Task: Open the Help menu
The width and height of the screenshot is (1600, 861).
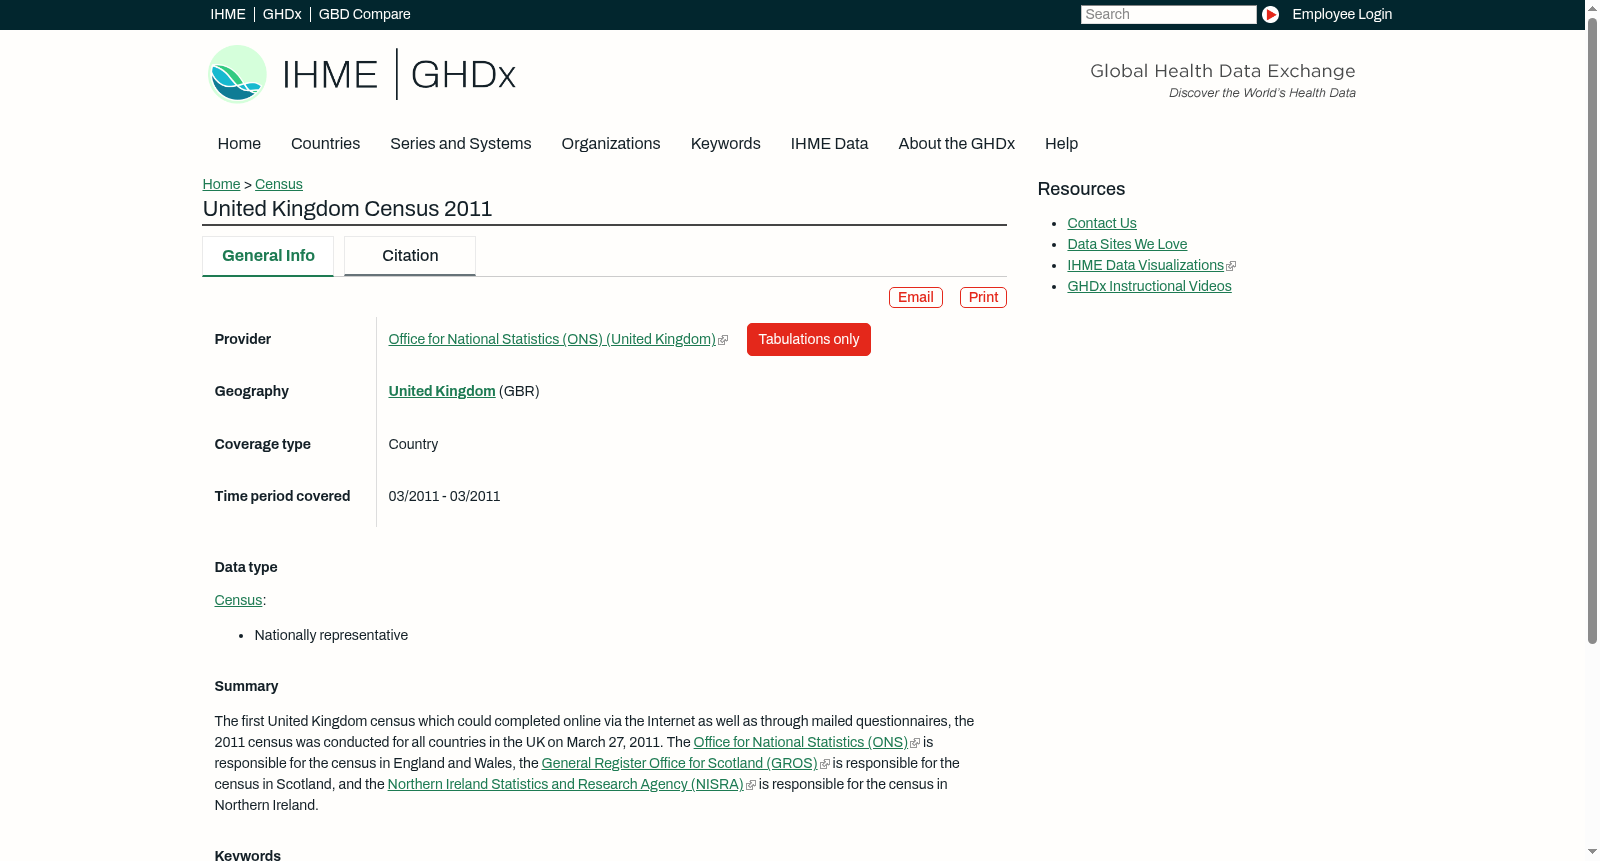Action: coord(1061,144)
